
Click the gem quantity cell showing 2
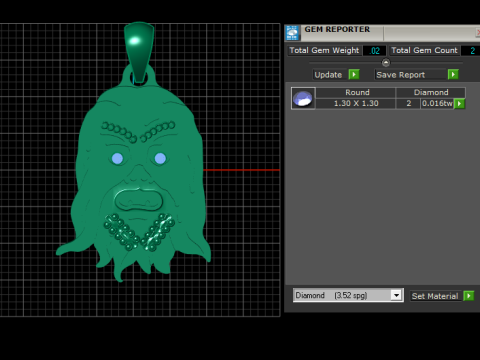[408, 103]
